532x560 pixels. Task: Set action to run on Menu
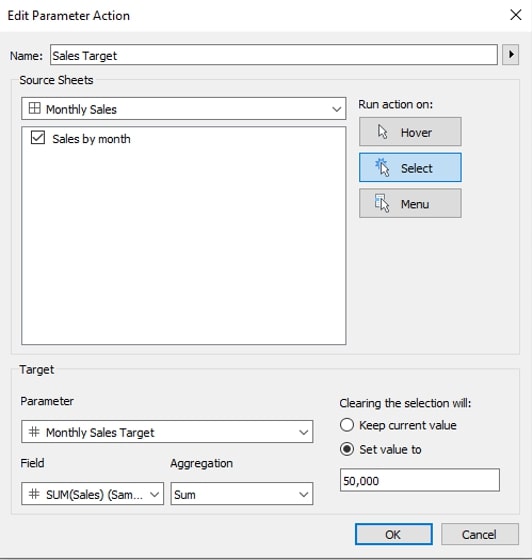[410, 203]
